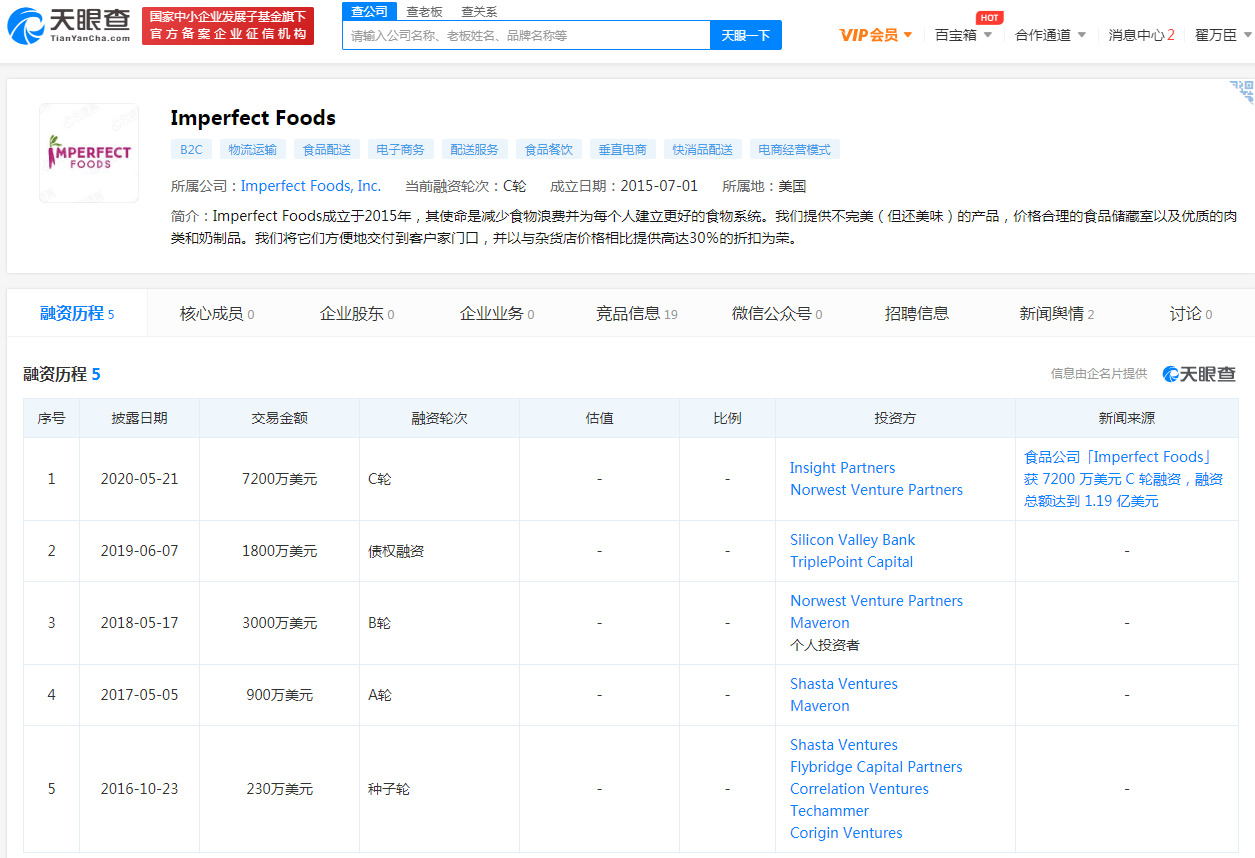This screenshot has width=1255, height=858.
Task: Click the red 官方备案企业征信机构 banner
Action: pos(228,26)
